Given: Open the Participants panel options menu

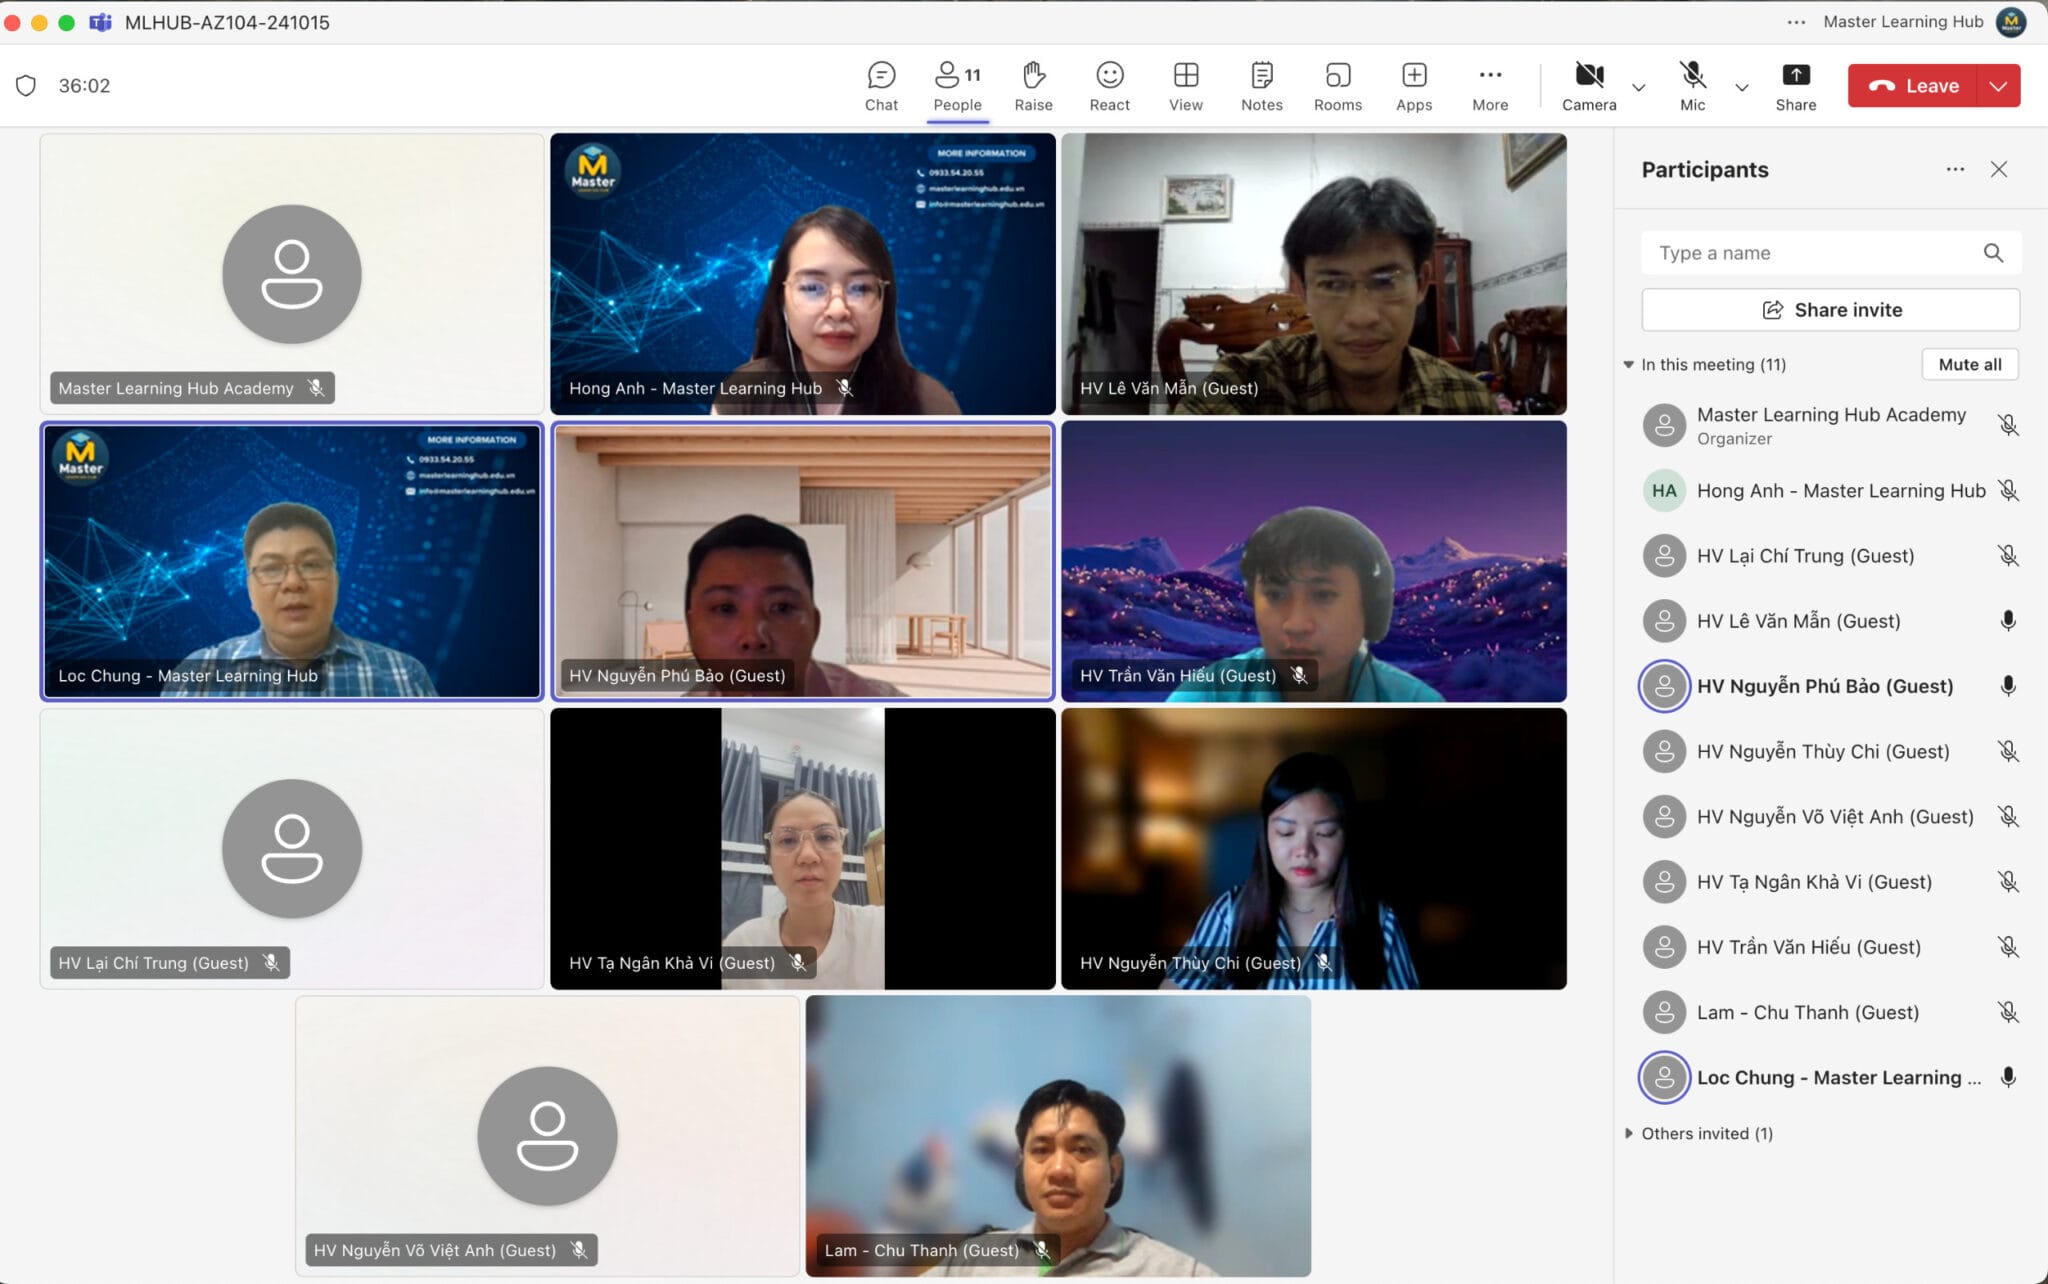Looking at the screenshot, I should point(1956,169).
